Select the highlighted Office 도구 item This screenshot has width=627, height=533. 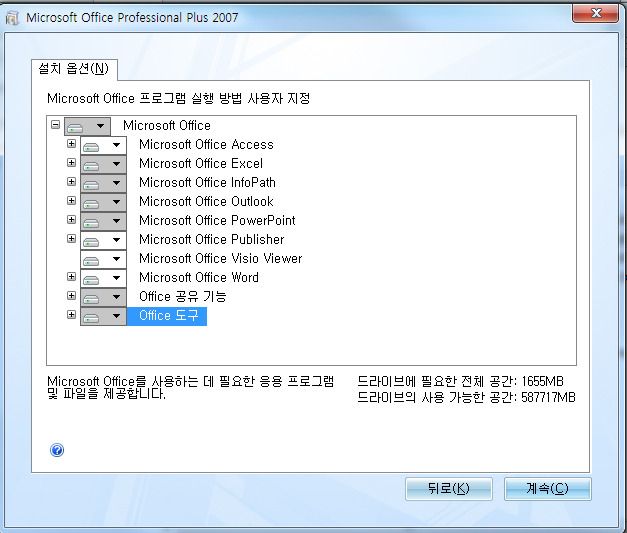(167, 316)
